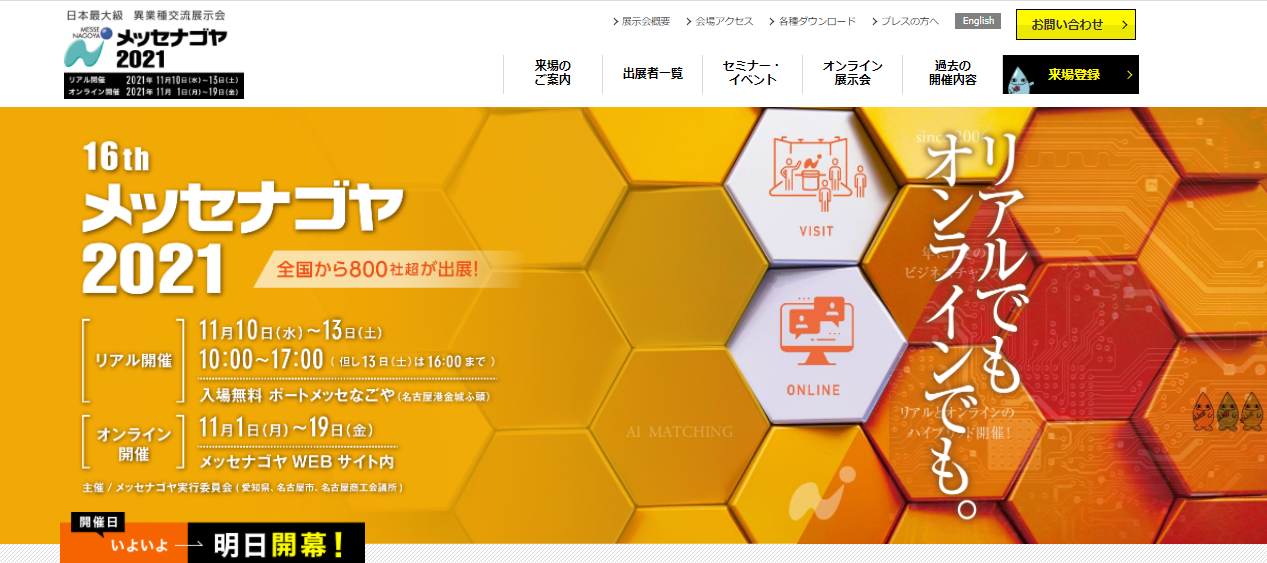Click the 入場無料 ポートメッセなごや text
Image resolution: width=1267 pixels, height=563 pixels.
click(x=296, y=395)
